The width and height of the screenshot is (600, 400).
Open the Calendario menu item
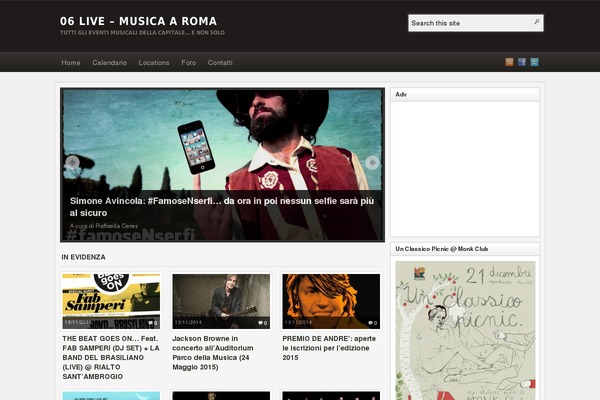109,62
